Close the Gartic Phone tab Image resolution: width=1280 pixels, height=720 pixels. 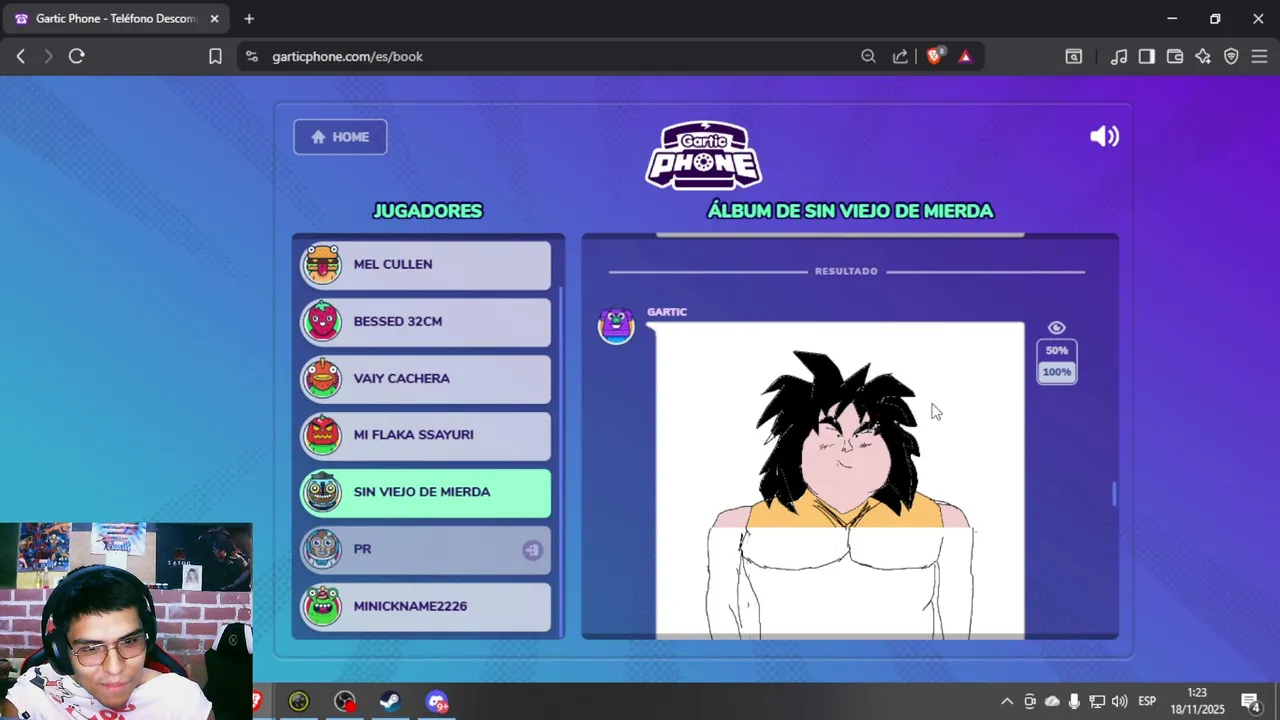214,19
